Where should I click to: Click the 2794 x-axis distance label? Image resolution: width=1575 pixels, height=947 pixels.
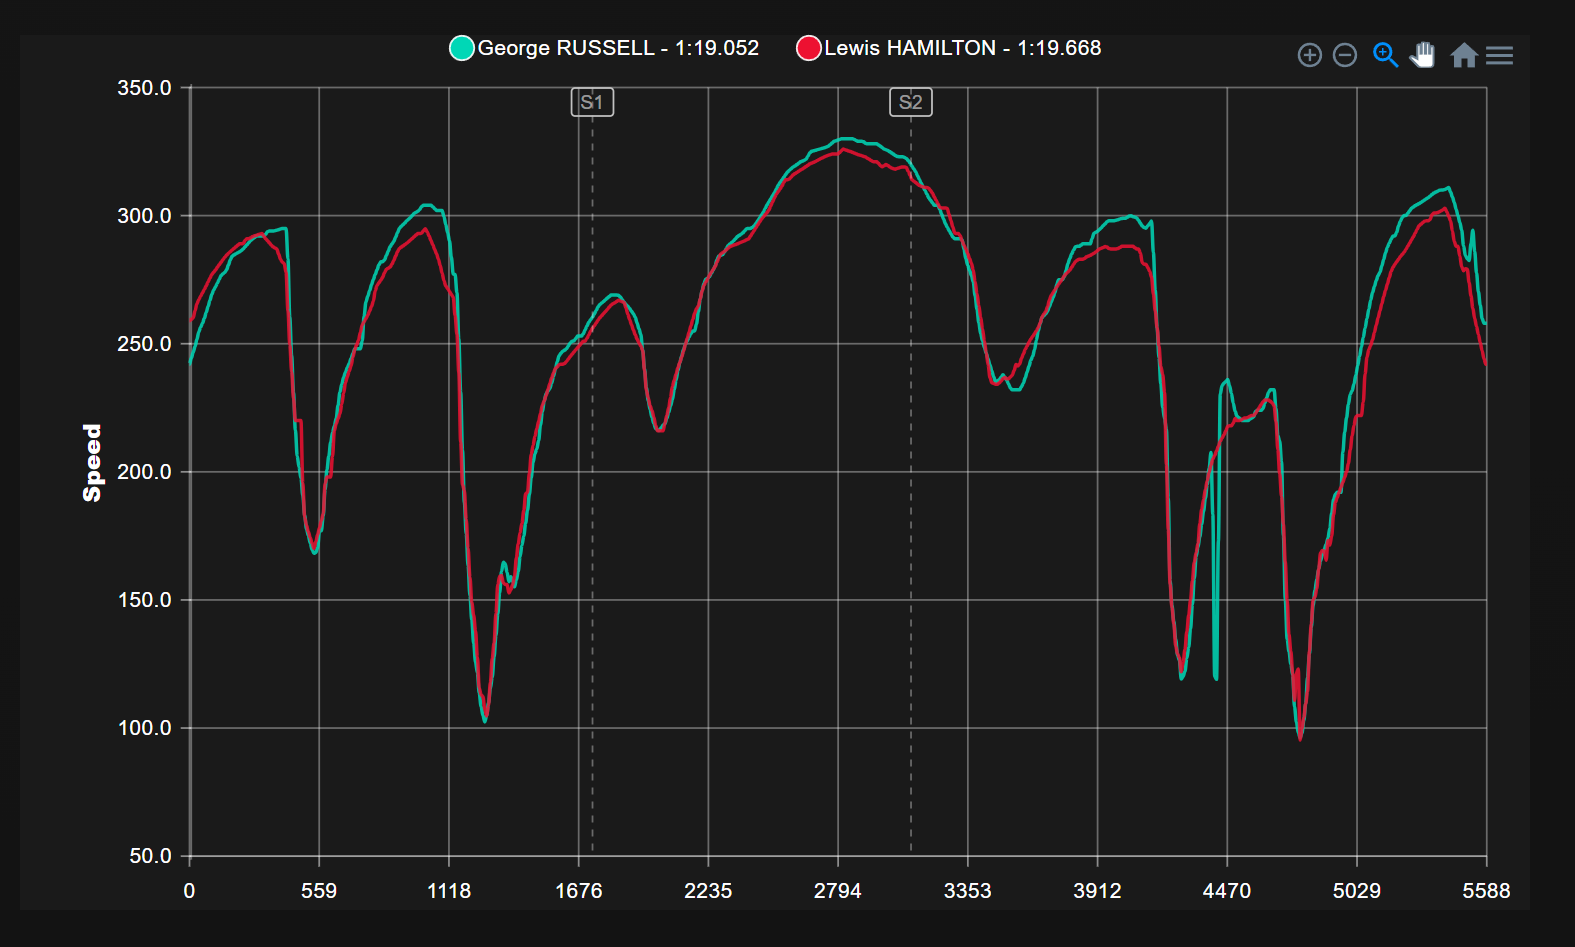[838, 891]
